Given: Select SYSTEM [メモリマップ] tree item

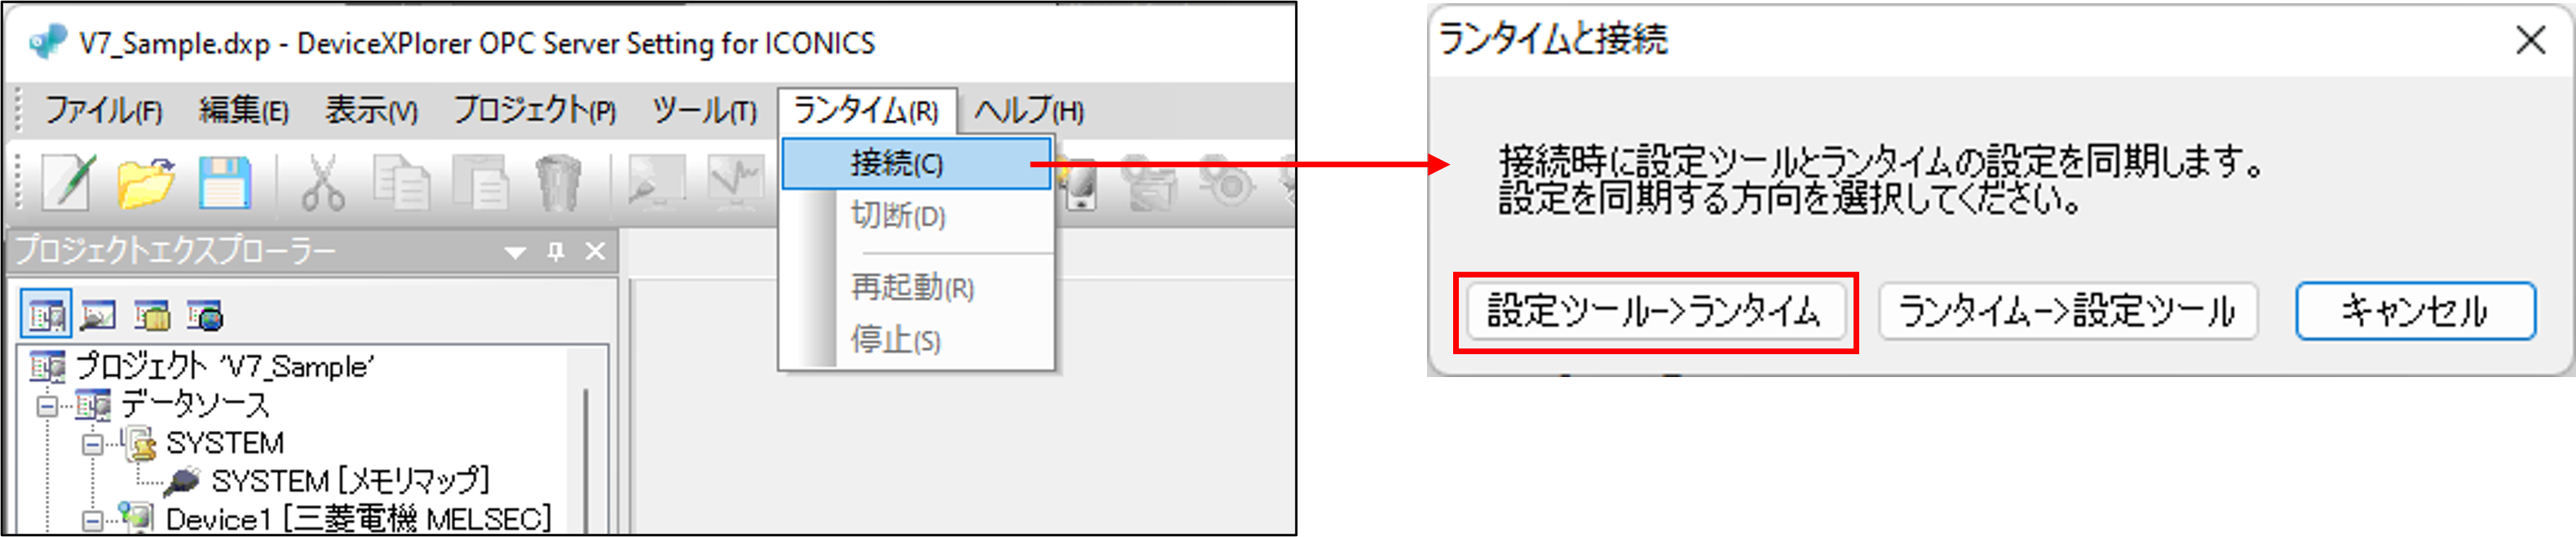Looking at the screenshot, I should click(350, 482).
